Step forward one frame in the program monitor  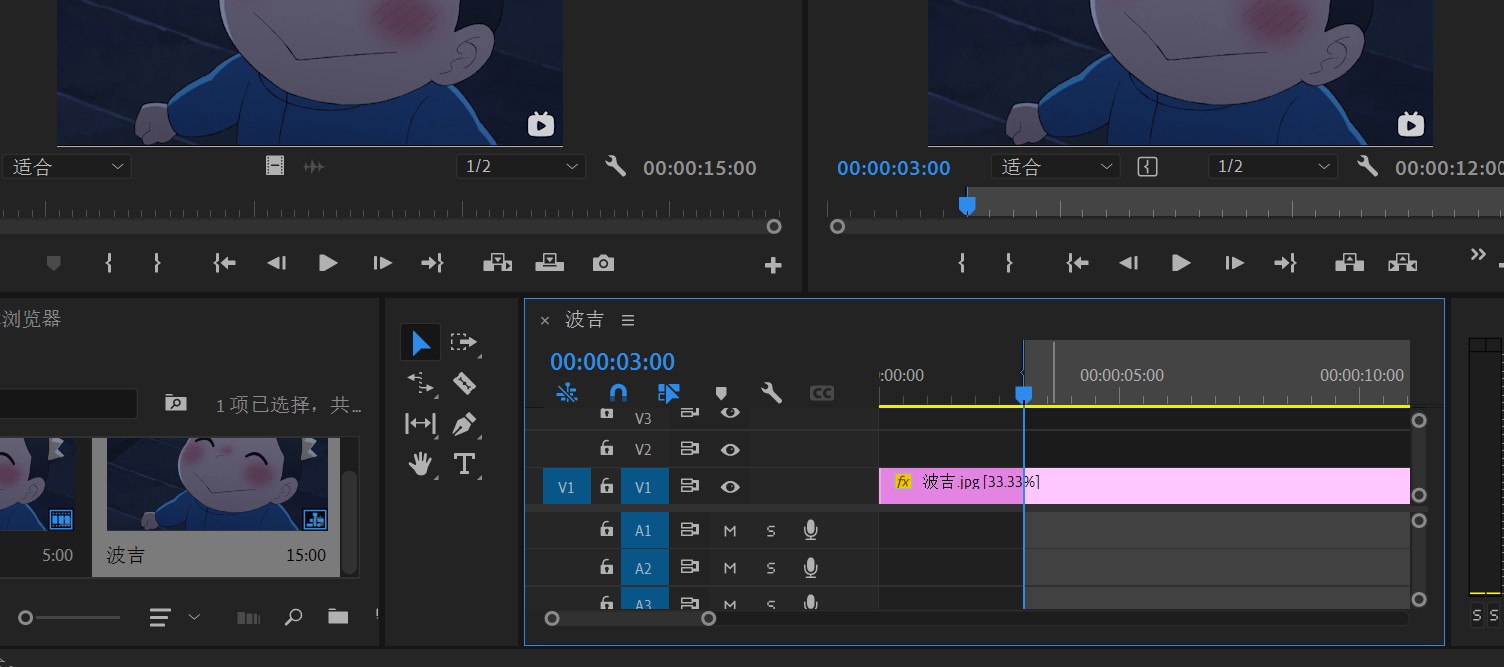pyautogui.click(x=1234, y=263)
